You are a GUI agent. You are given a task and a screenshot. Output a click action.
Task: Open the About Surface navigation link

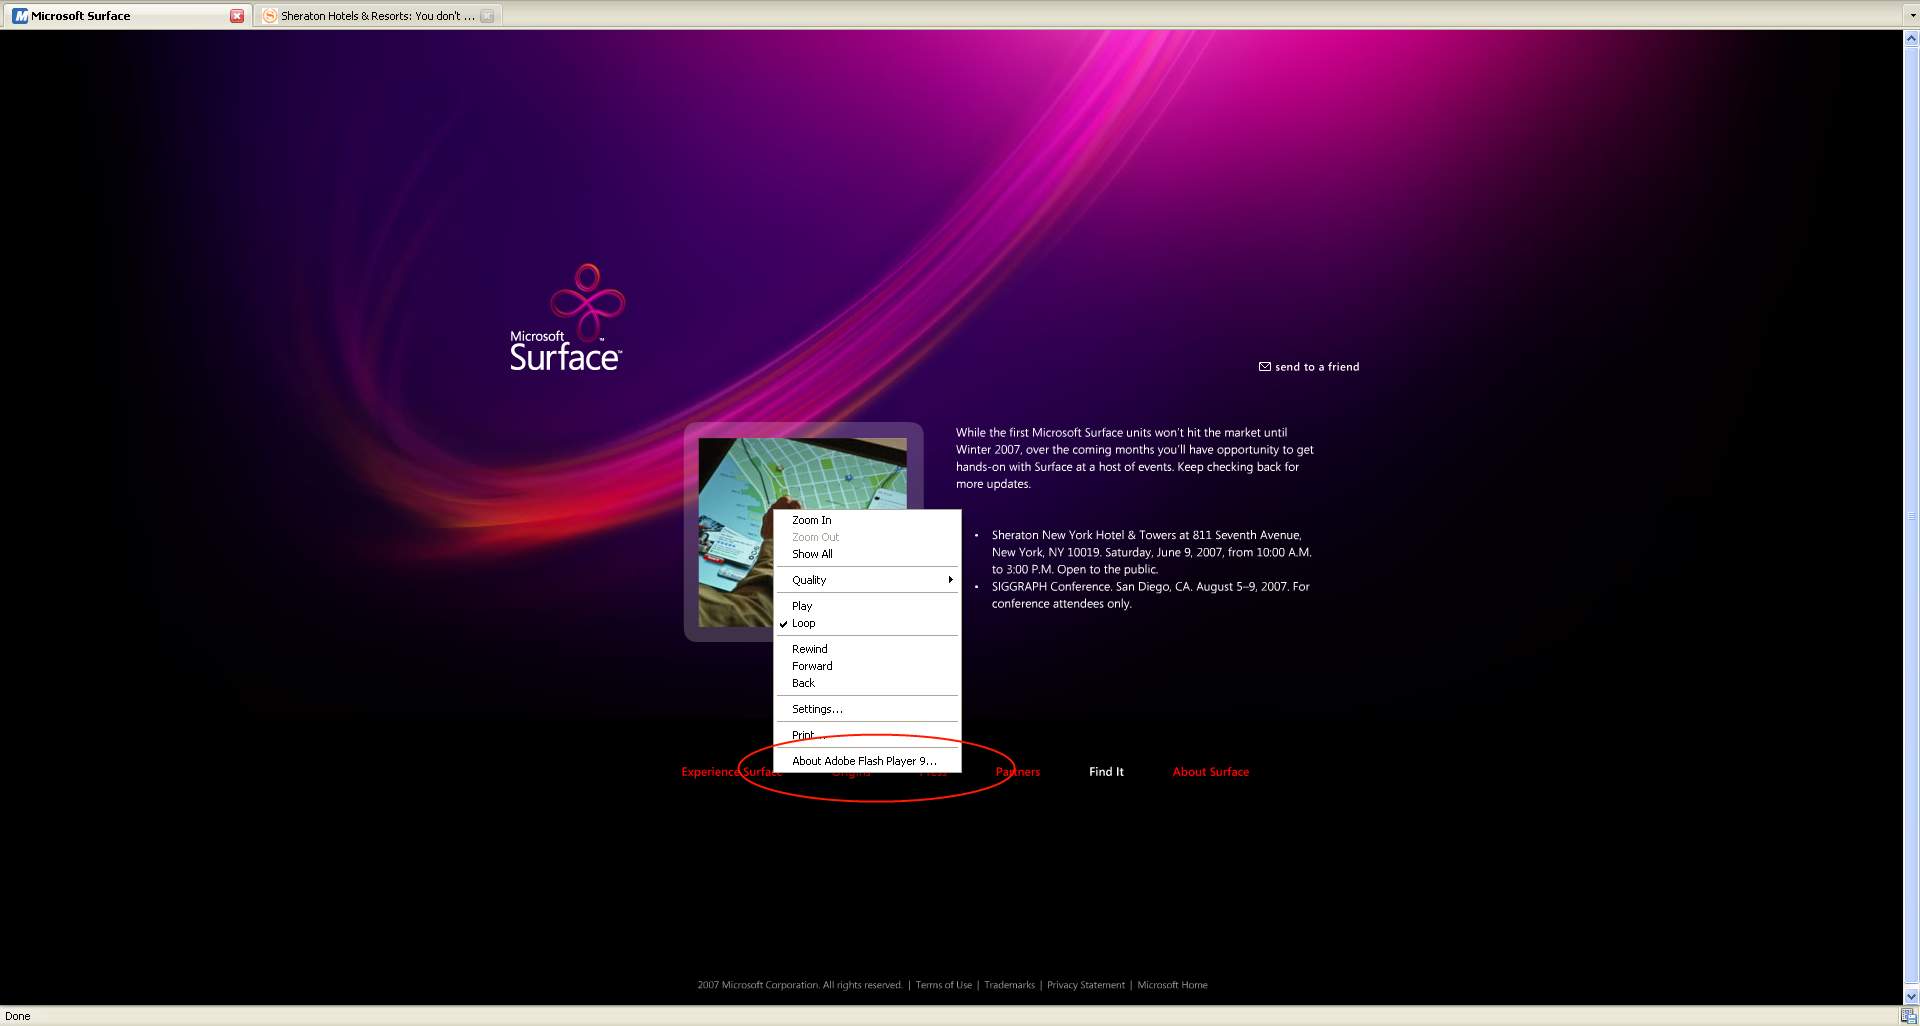coord(1211,772)
